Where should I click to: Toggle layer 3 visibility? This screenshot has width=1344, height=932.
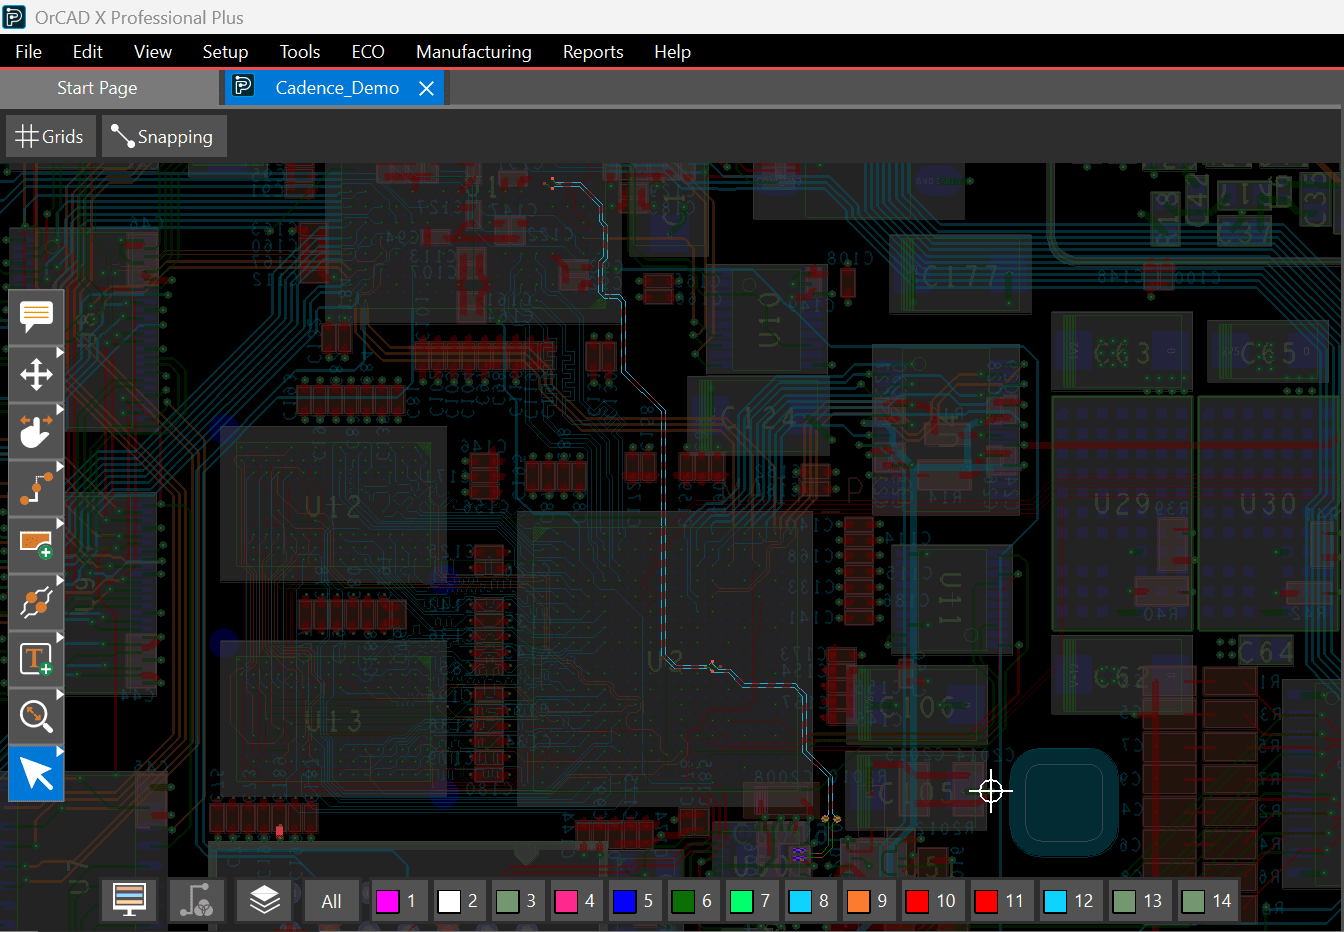tap(516, 901)
